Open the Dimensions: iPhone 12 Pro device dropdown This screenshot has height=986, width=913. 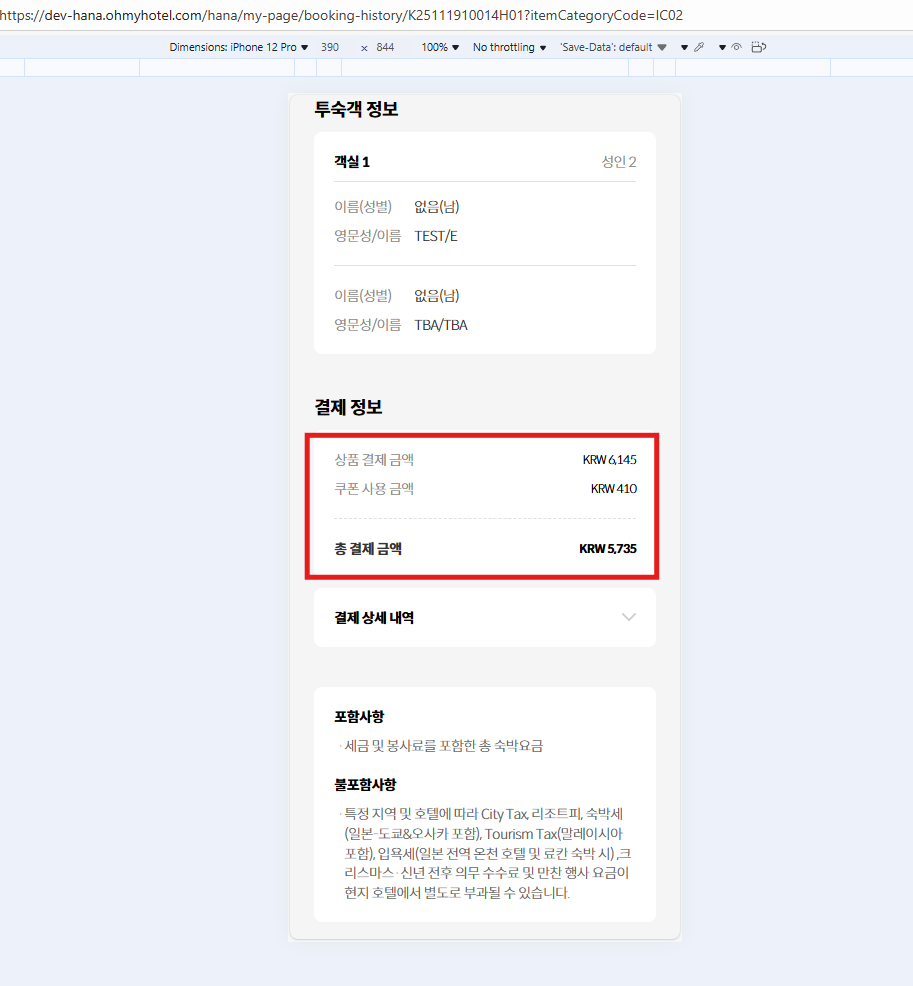[x=239, y=47]
